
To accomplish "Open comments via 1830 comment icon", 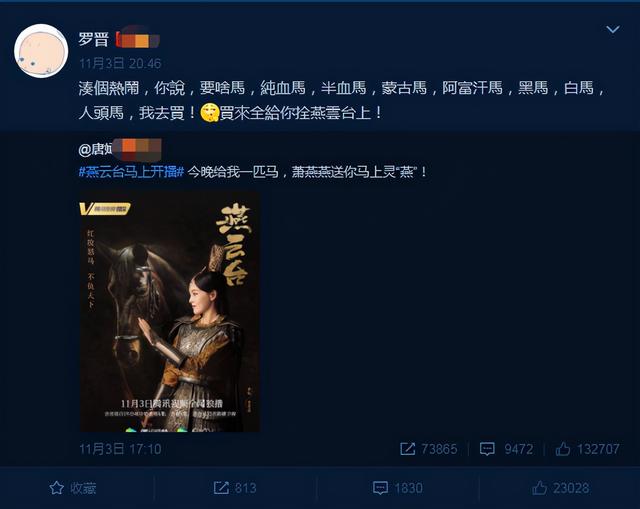I will tap(380, 488).
